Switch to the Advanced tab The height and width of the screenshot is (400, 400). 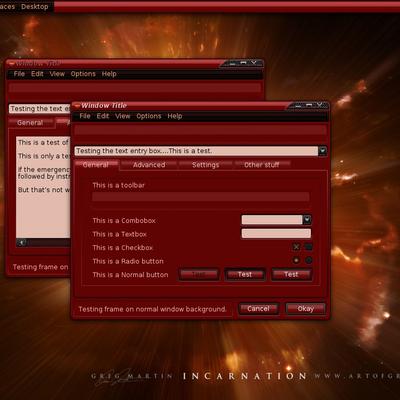coord(149,165)
